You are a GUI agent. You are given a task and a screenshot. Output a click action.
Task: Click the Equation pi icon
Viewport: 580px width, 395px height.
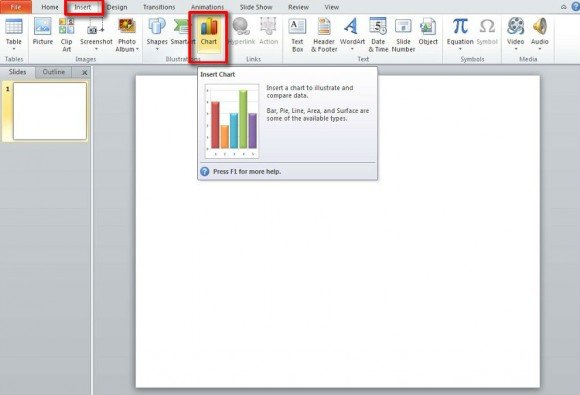point(460,27)
